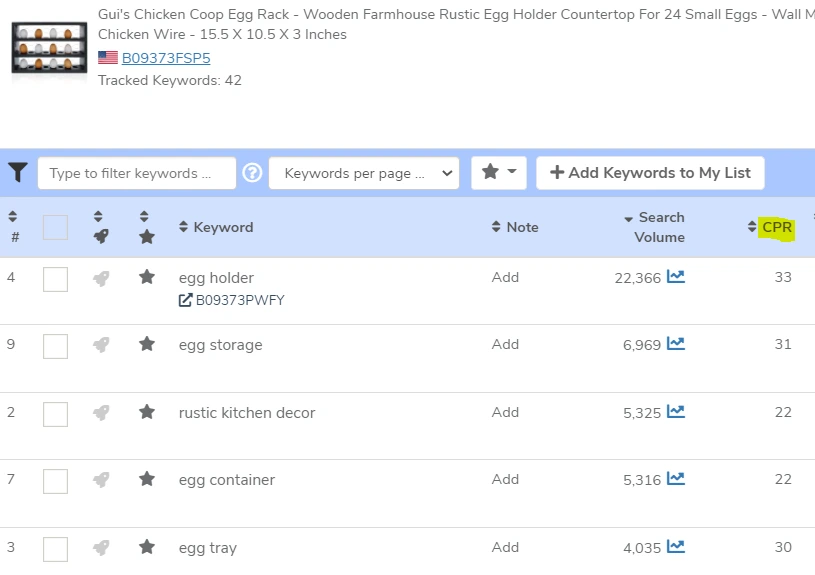Toggle star for rustic kitchen decor keyword
Viewport: 815px width, 575px height.
coord(147,412)
